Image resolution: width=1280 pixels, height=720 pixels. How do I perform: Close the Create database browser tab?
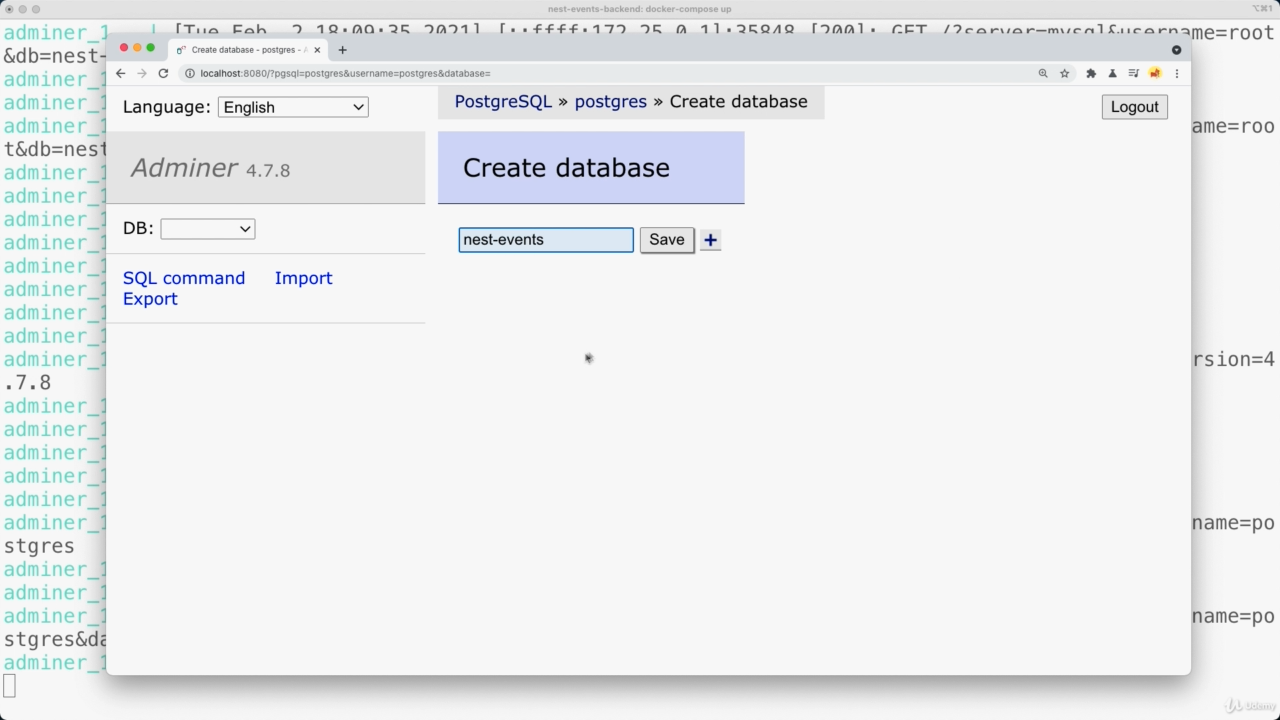317,49
